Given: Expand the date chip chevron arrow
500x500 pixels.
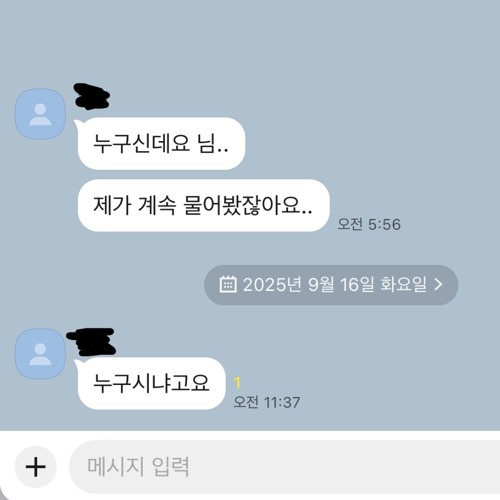Looking at the screenshot, I should point(439,284).
